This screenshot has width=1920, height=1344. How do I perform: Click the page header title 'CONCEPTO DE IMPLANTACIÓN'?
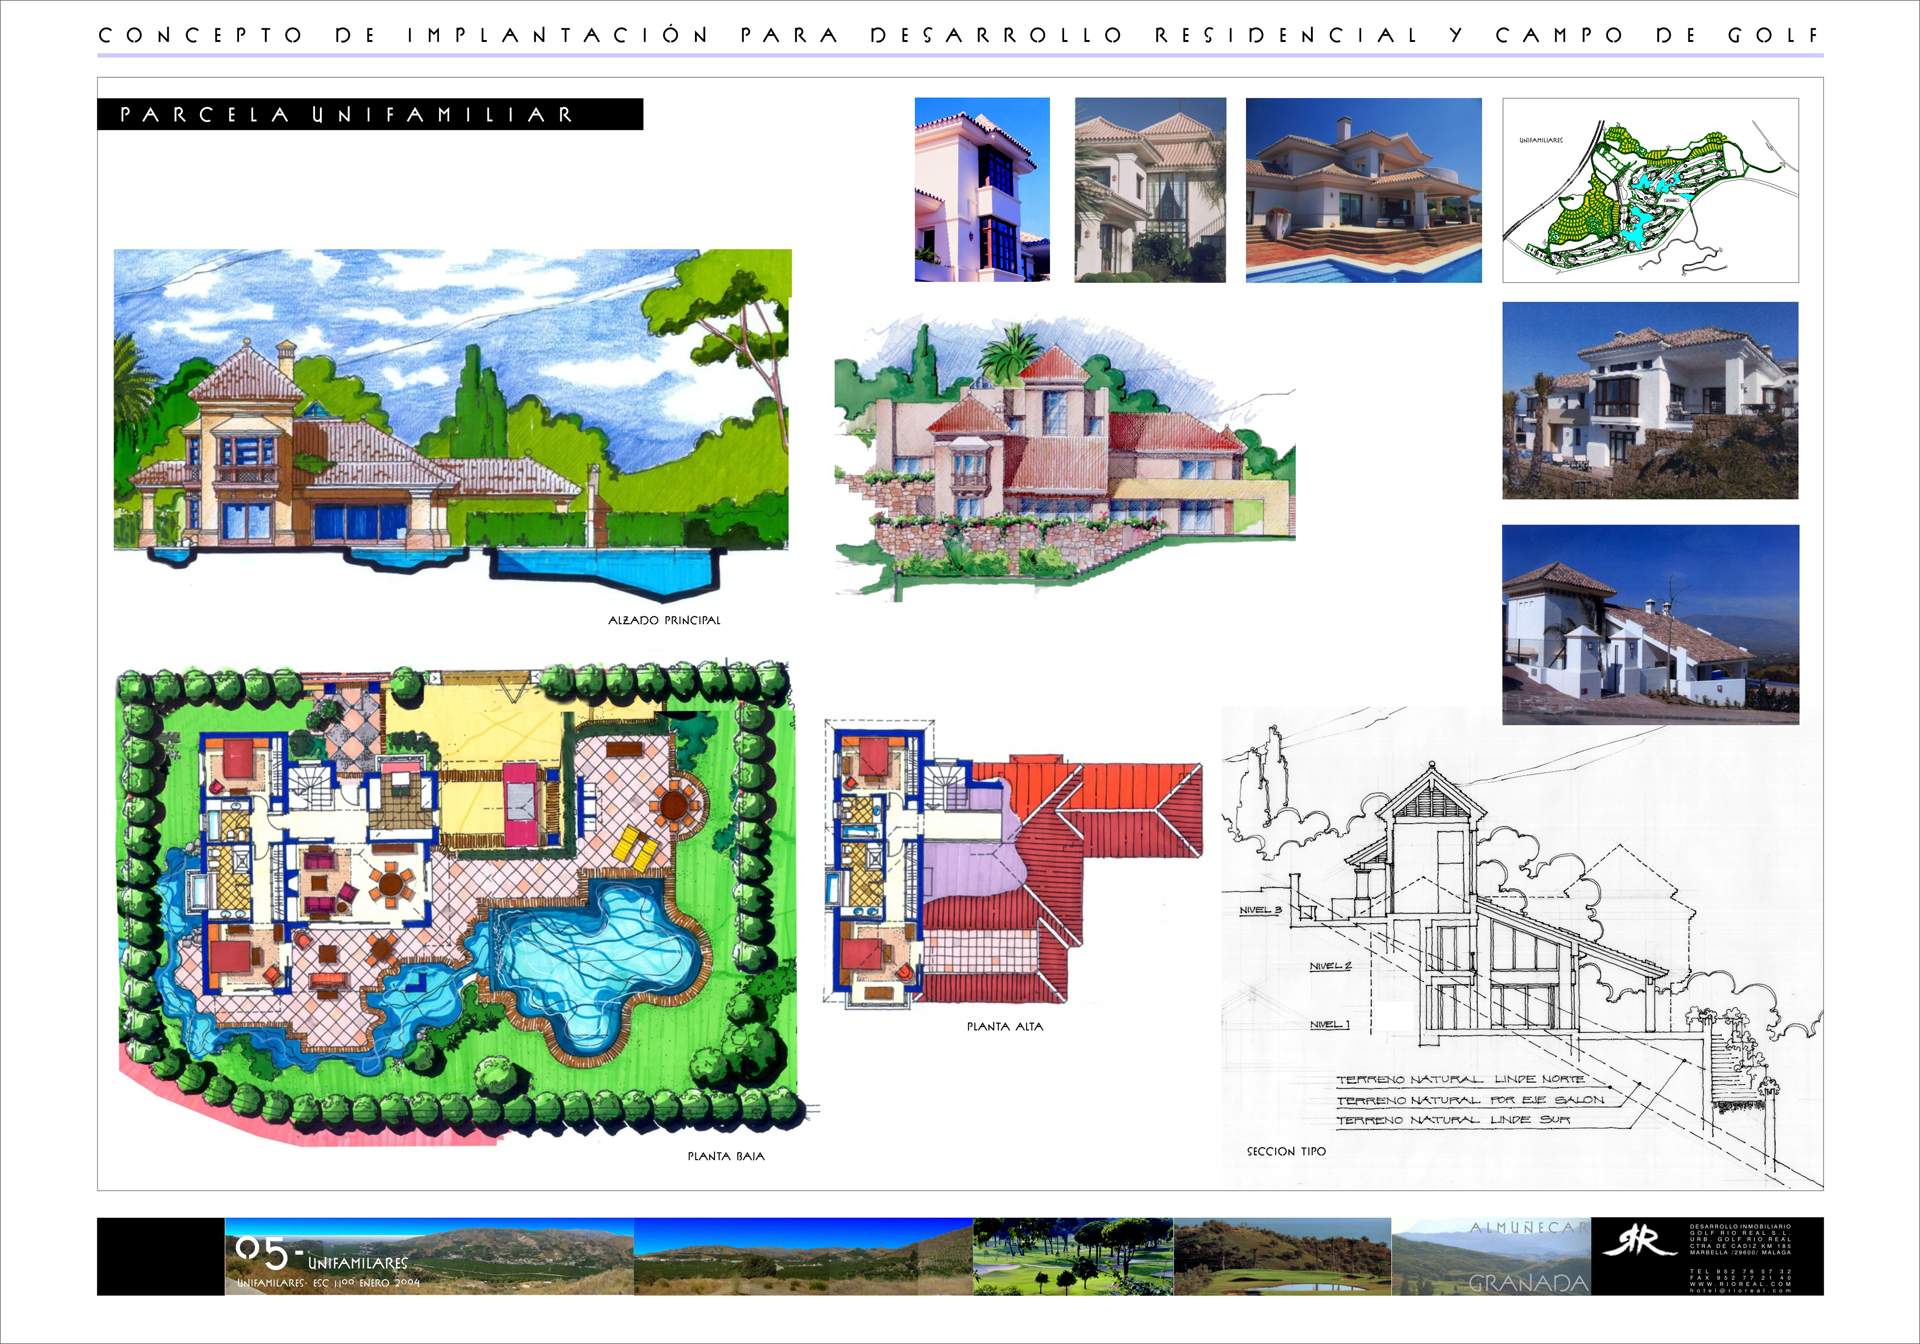coord(404,35)
